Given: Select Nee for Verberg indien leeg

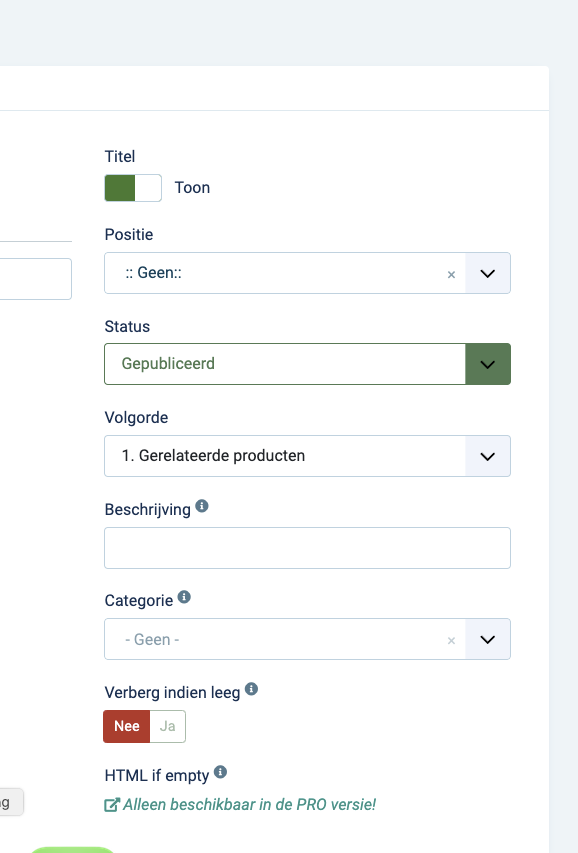Looking at the screenshot, I should tap(127, 726).
